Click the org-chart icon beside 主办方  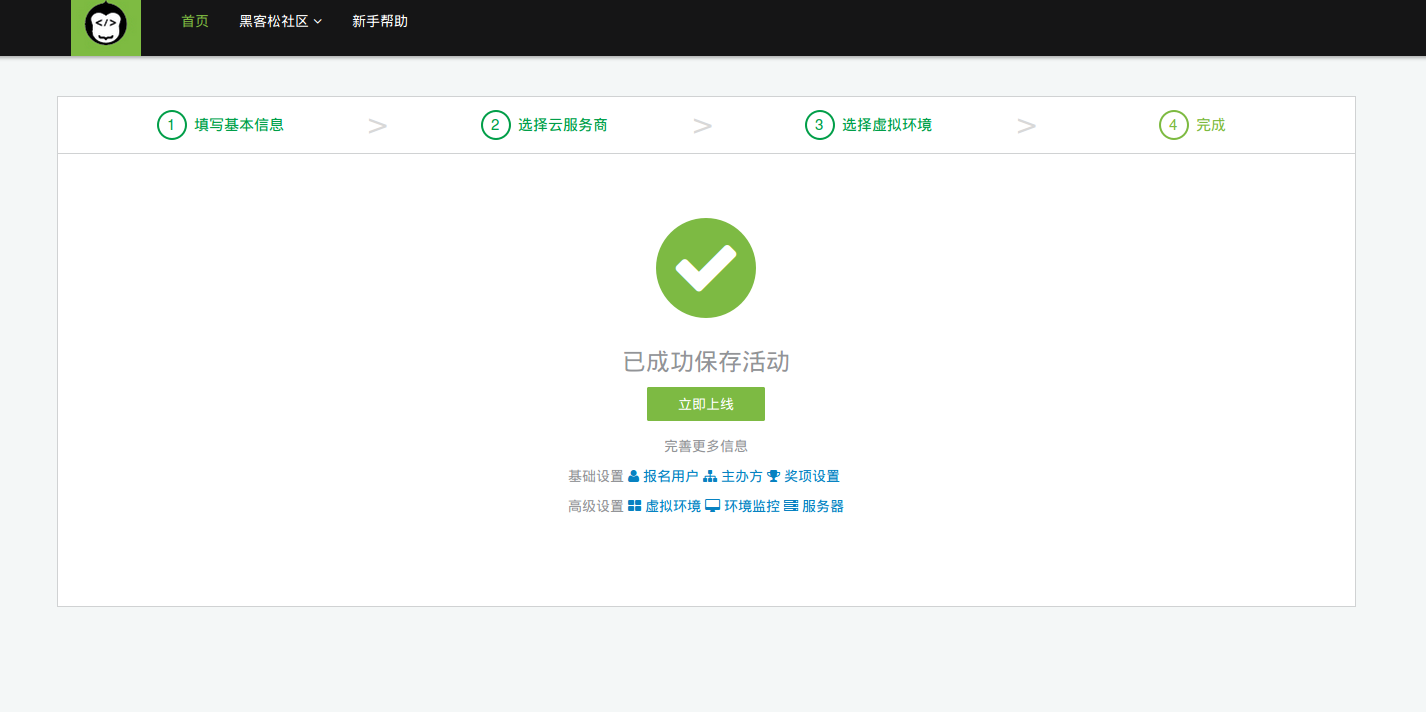(x=710, y=477)
